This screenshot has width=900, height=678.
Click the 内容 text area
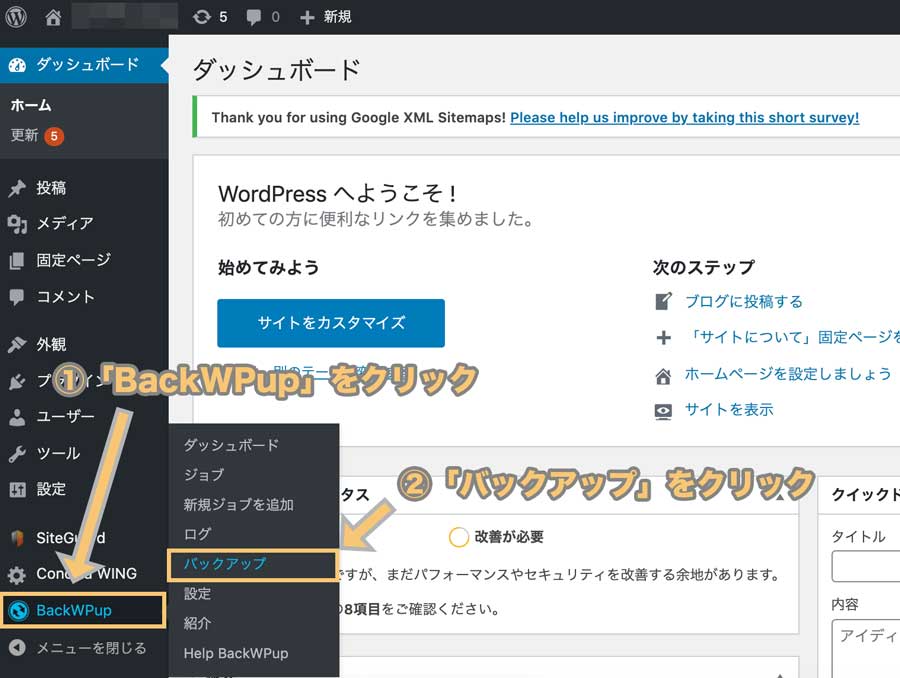(x=866, y=648)
